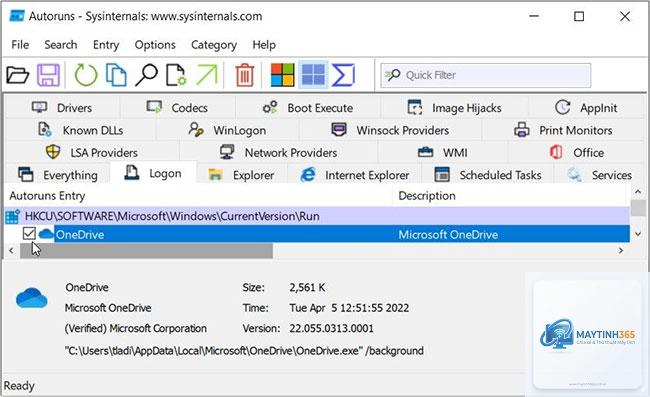
Task: Switch to the Network Providers tab
Action: (278, 153)
